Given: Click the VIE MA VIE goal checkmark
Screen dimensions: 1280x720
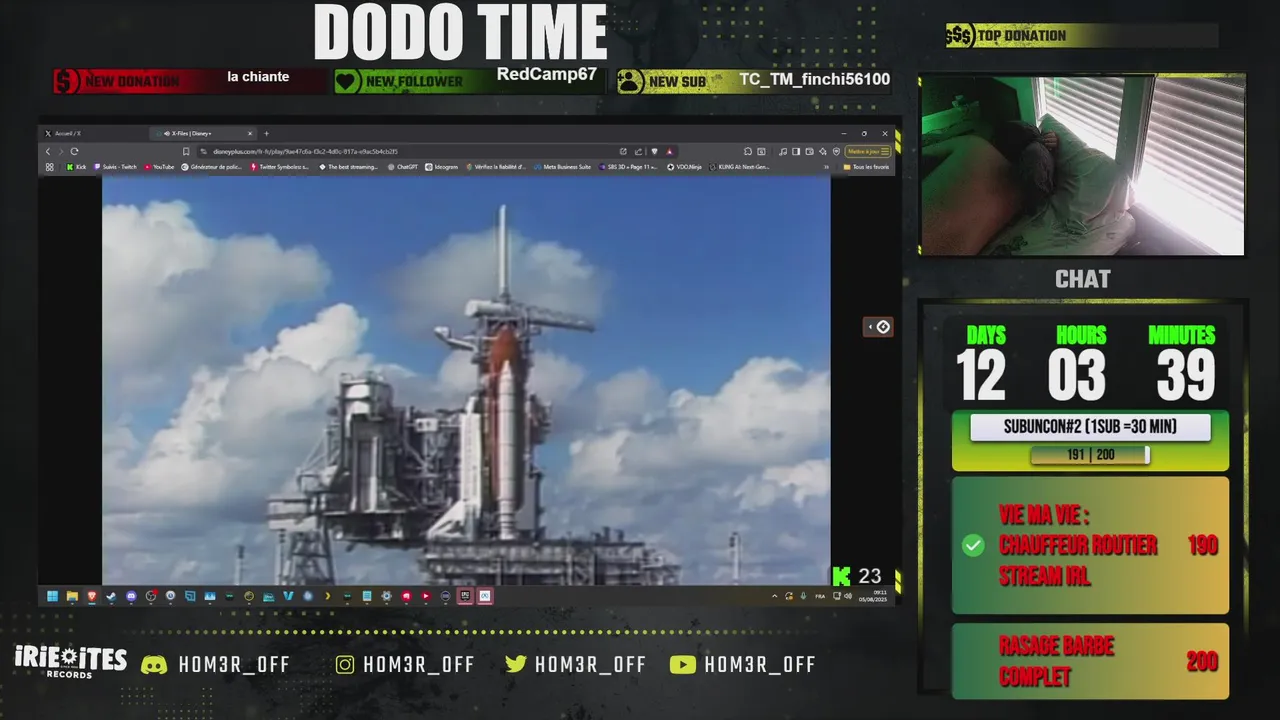Looking at the screenshot, I should 973,545.
